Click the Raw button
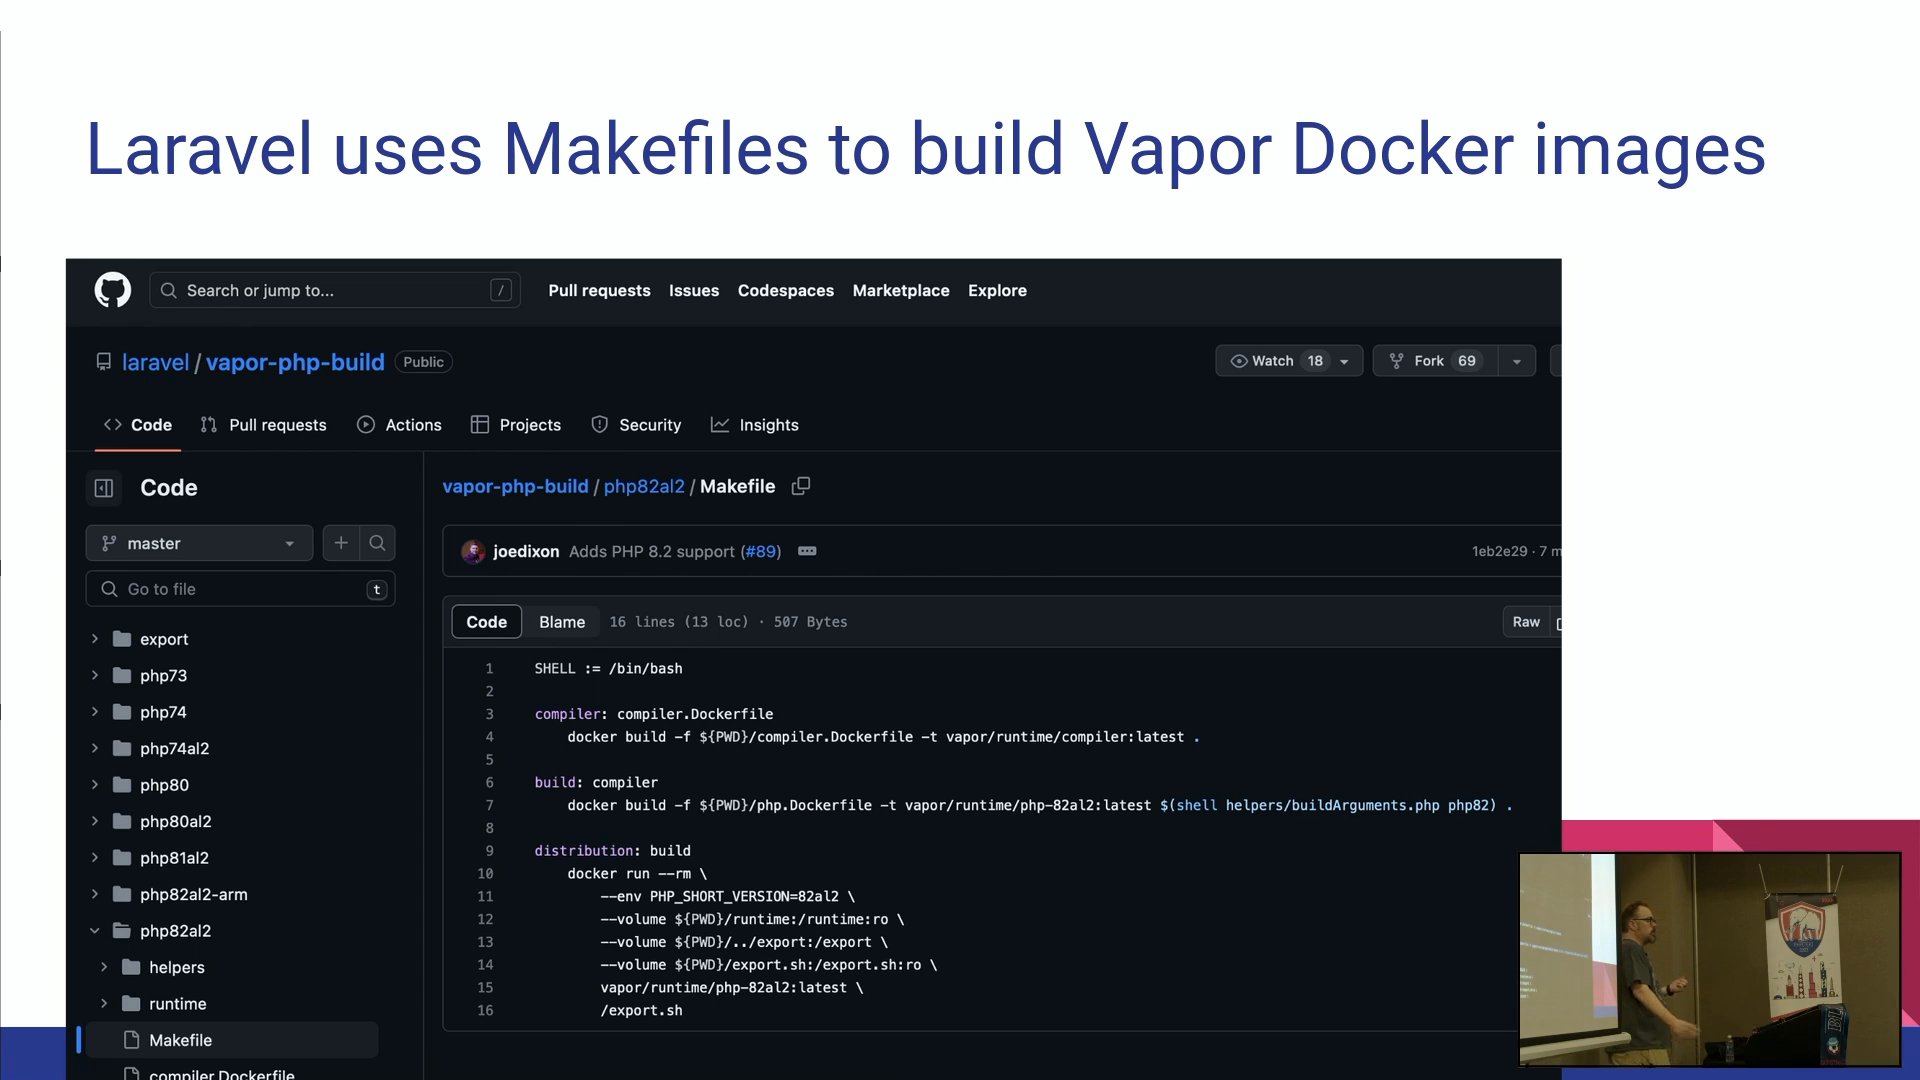 pos(1525,622)
